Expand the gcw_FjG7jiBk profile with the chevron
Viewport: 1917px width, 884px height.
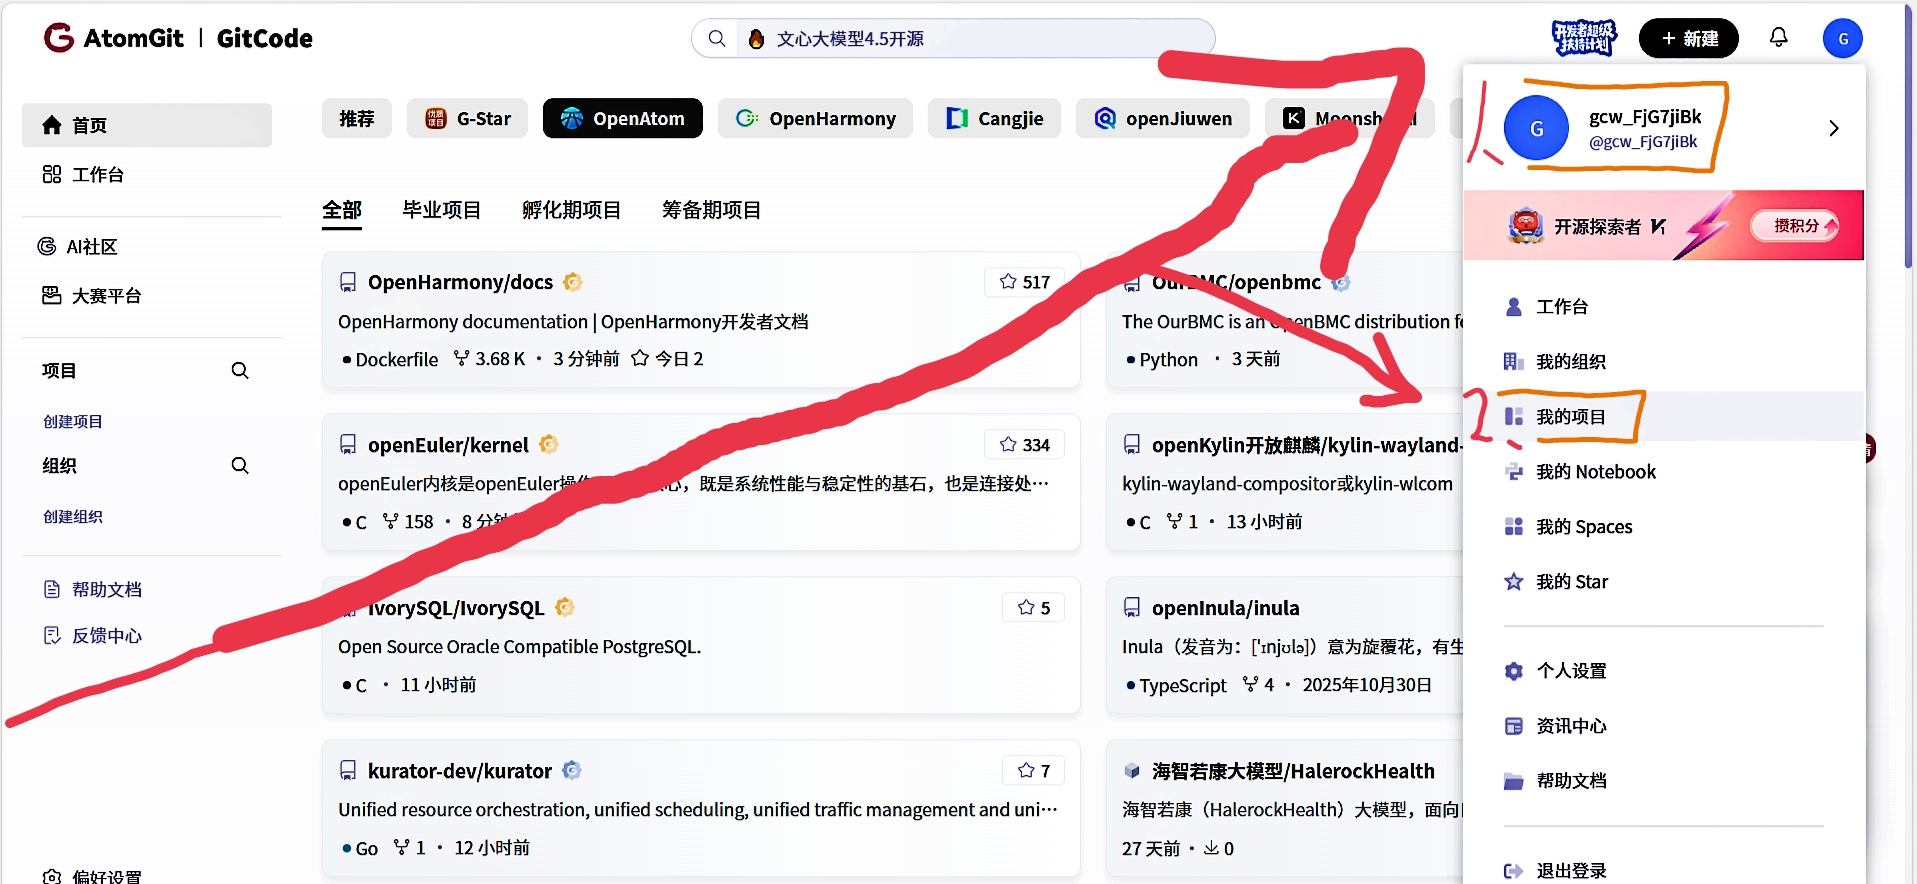click(x=1833, y=128)
